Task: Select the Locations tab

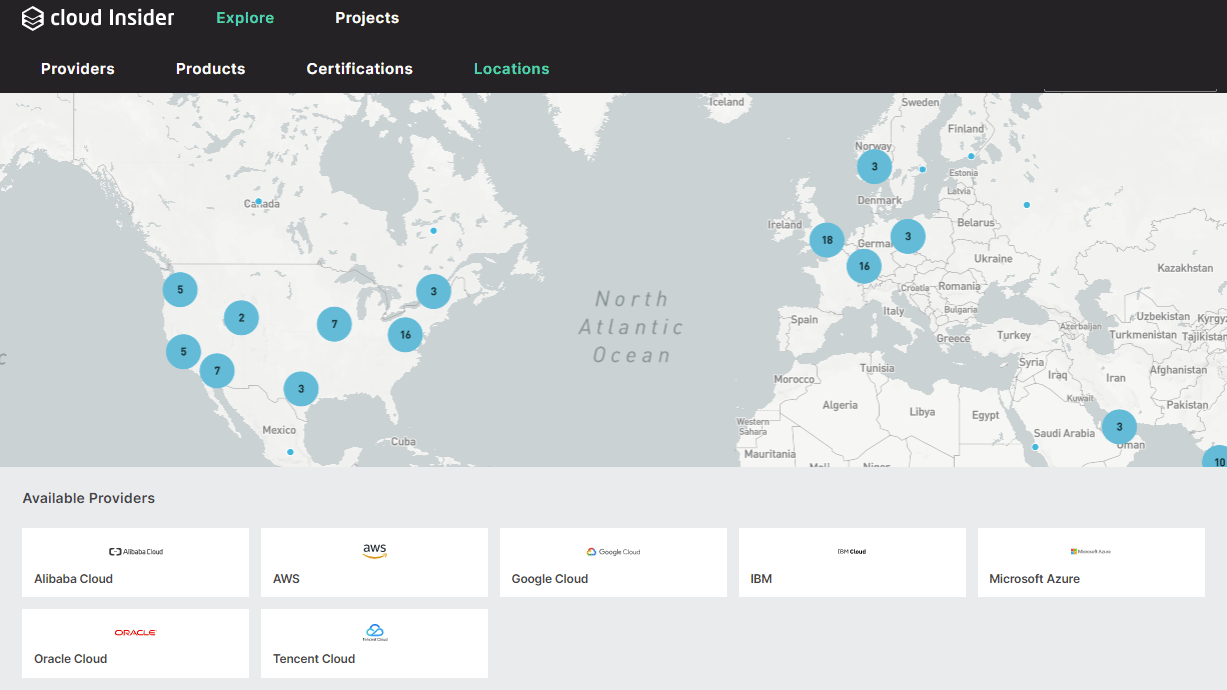Action: (x=512, y=69)
